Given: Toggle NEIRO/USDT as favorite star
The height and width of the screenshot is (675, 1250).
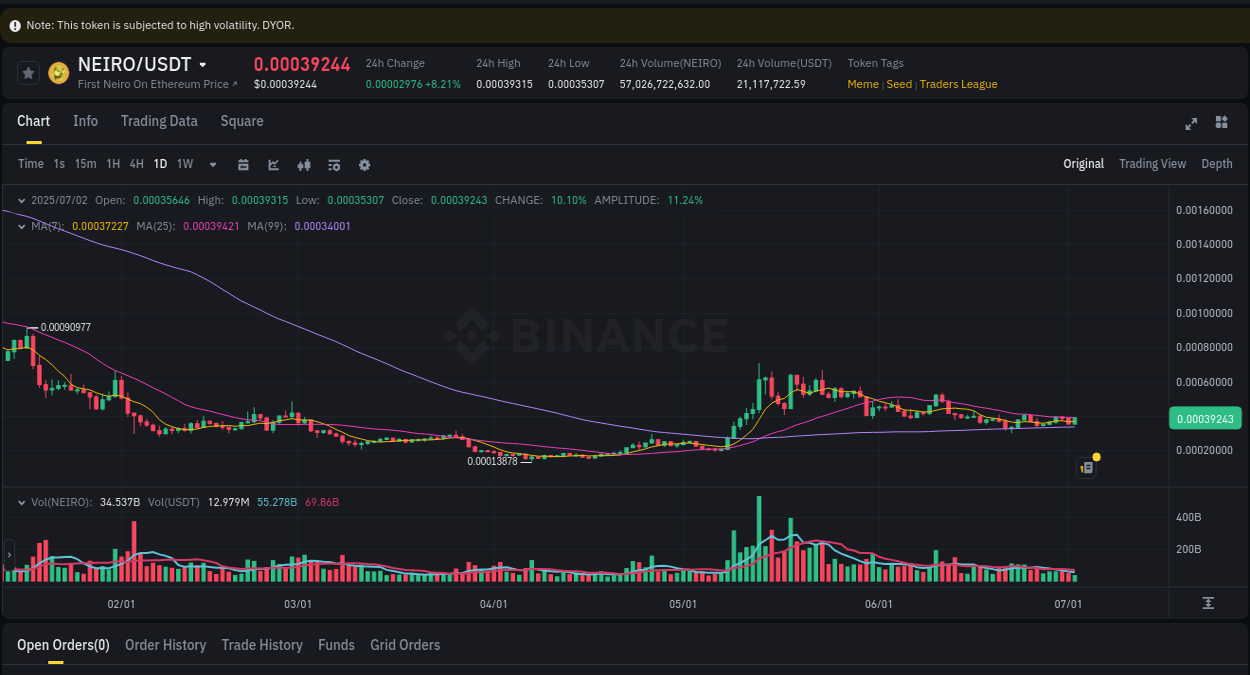Looking at the screenshot, I should 28,72.
